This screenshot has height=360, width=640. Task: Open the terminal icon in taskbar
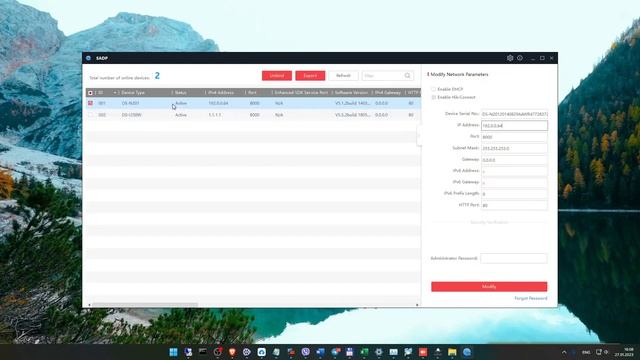pos(202,352)
